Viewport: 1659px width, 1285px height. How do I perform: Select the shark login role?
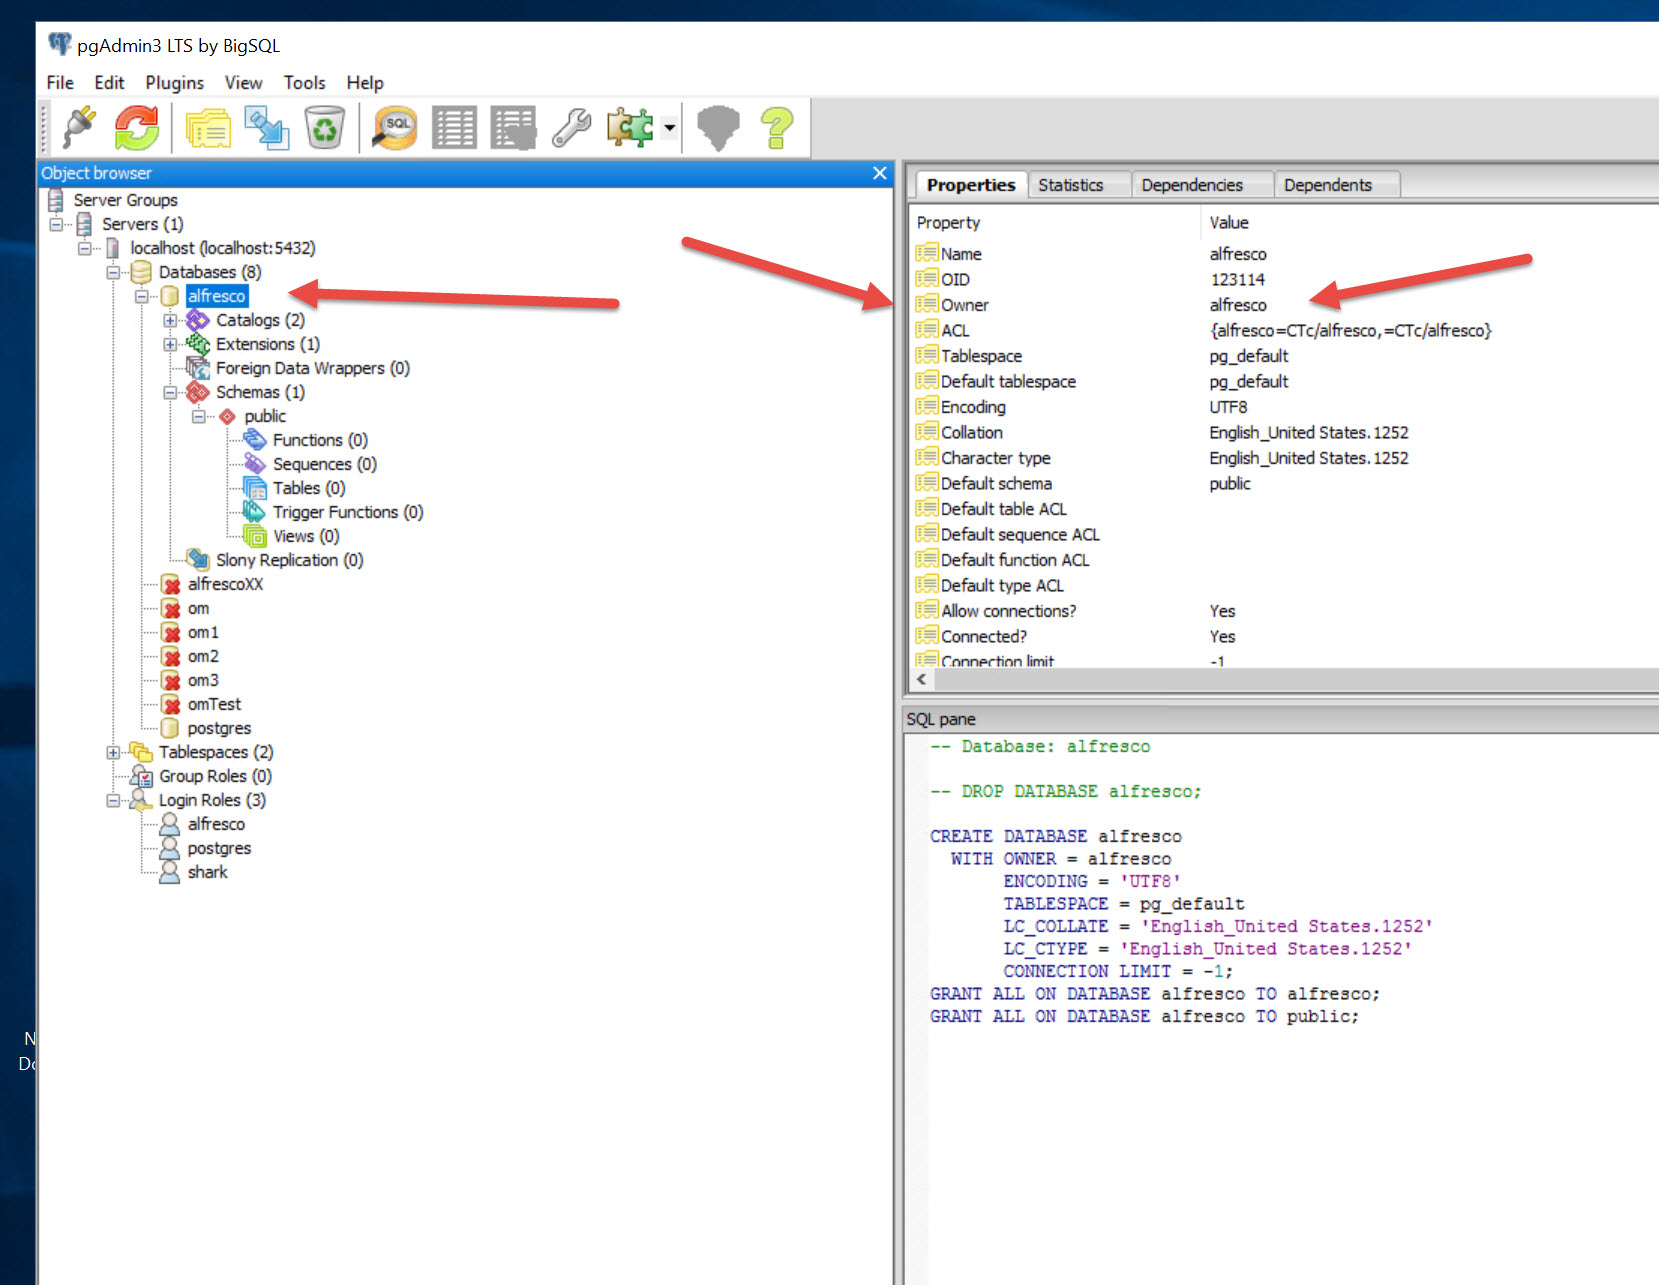click(207, 873)
